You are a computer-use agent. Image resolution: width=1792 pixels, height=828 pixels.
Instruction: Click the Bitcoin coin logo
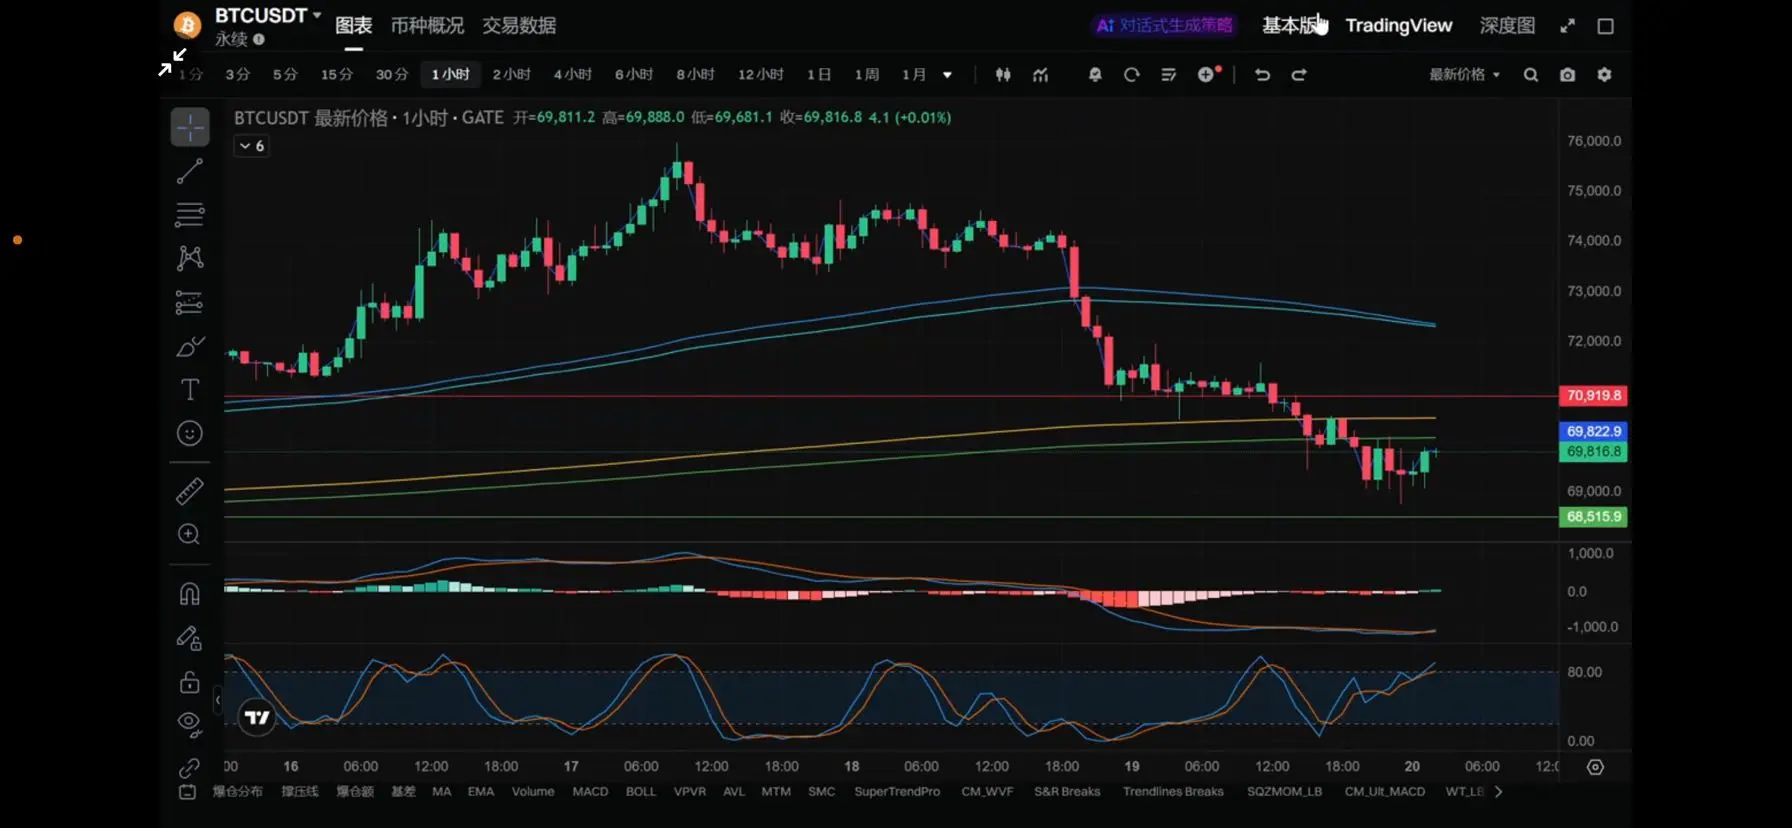(187, 25)
